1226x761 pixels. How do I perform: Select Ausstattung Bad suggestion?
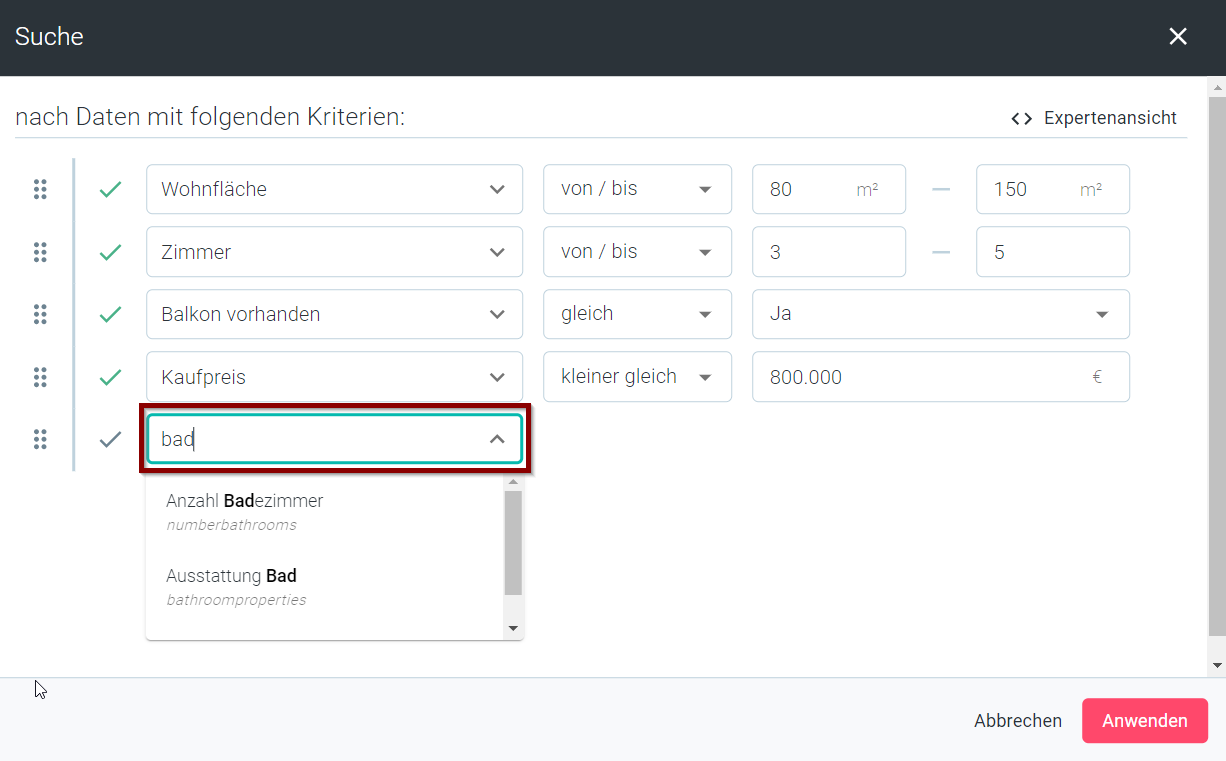click(x=325, y=586)
